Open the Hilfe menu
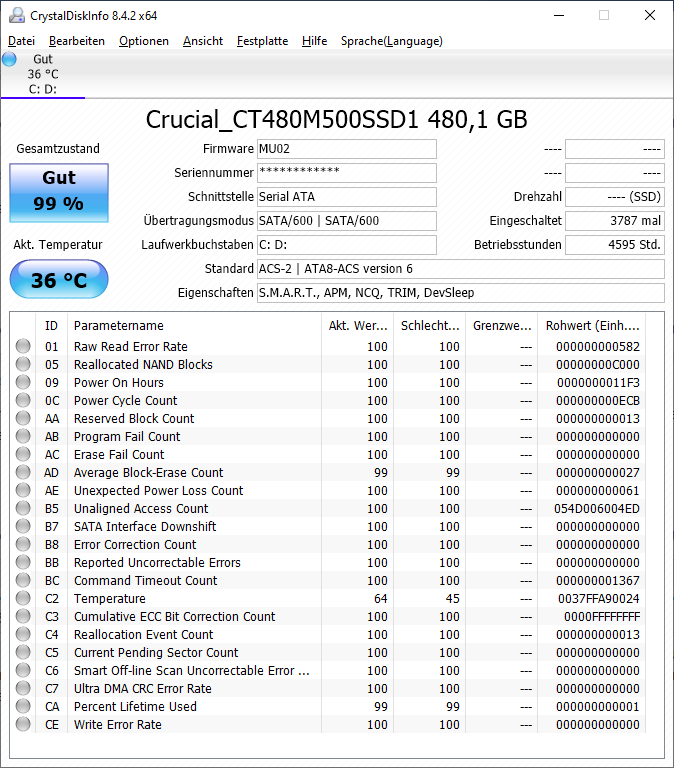This screenshot has width=674, height=768. [x=314, y=41]
